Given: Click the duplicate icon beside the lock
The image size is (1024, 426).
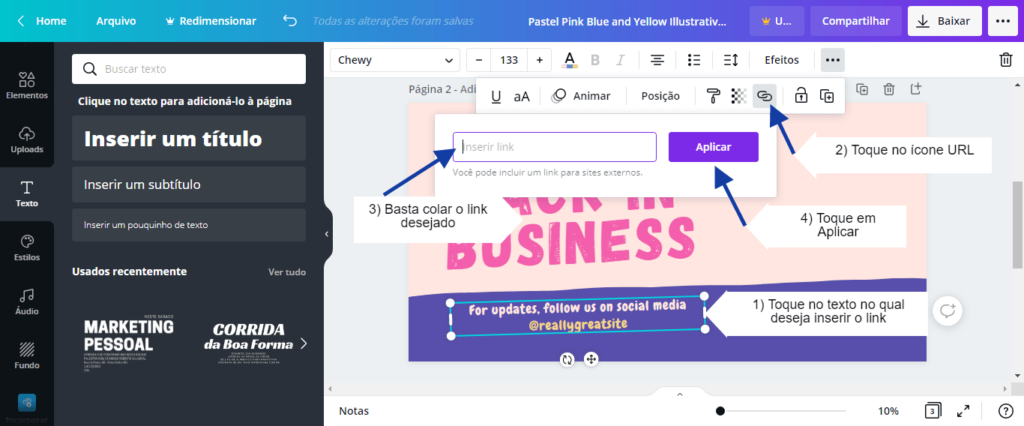Looking at the screenshot, I should coord(827,96).
